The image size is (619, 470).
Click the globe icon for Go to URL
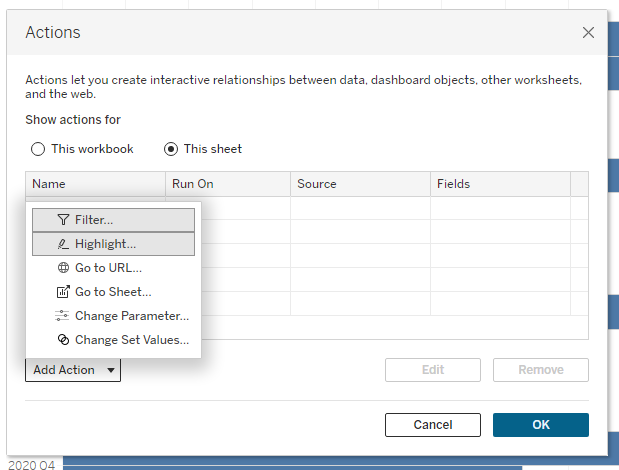[x=63, y=268]
